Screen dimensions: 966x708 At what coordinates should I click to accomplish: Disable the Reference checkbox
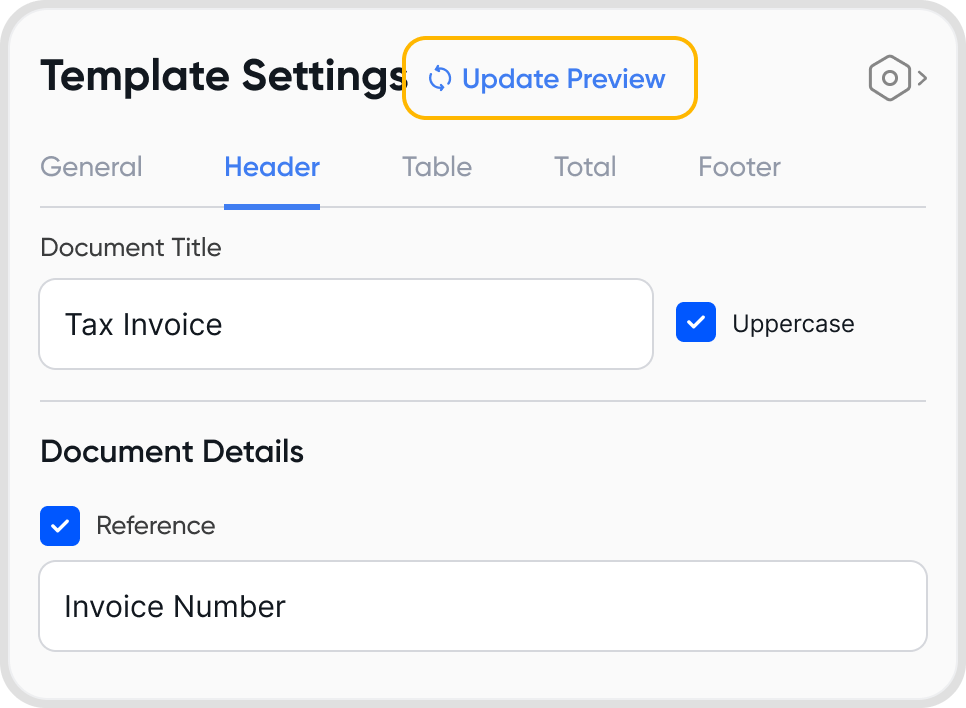coord(60,526)
